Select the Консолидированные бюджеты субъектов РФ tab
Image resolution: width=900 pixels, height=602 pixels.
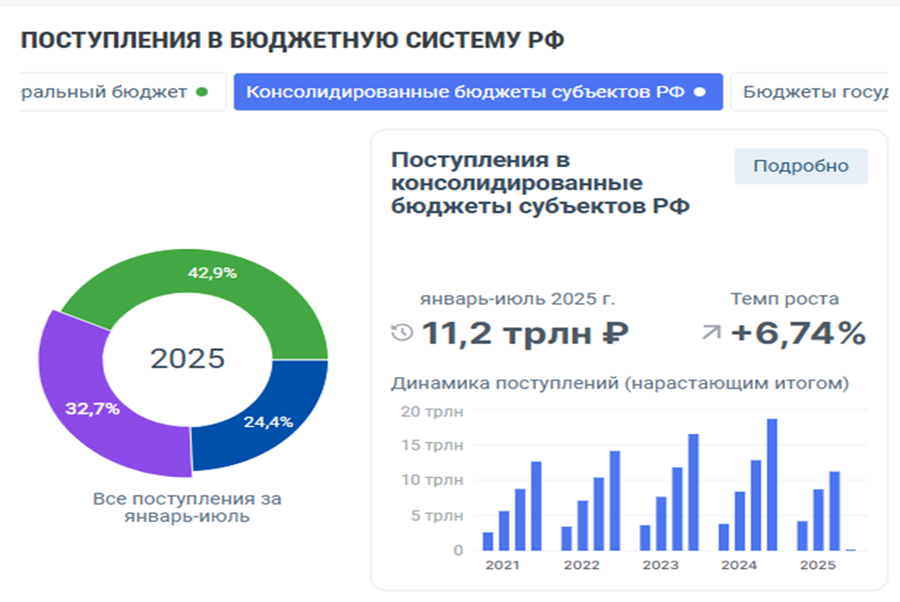point(465,92)
